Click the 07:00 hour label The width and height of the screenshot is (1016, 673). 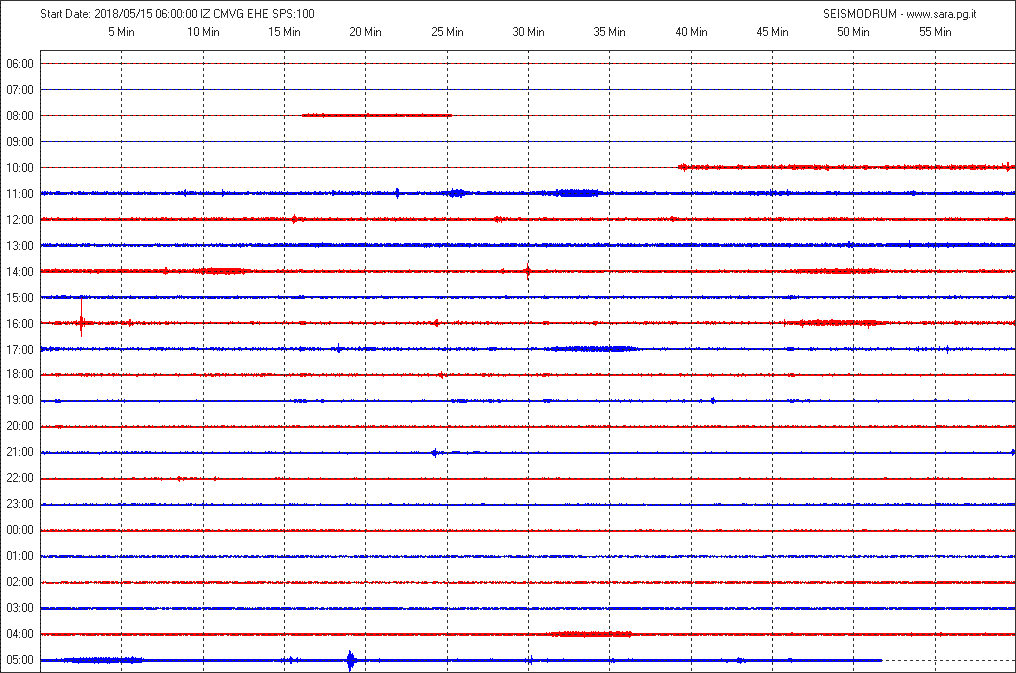coord(20,90)
